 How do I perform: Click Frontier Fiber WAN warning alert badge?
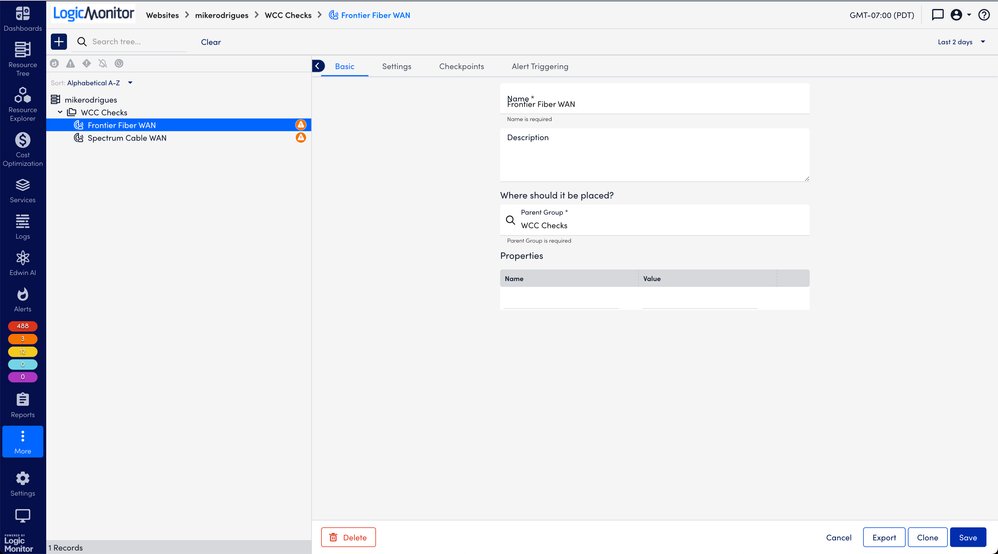point(300,125)
